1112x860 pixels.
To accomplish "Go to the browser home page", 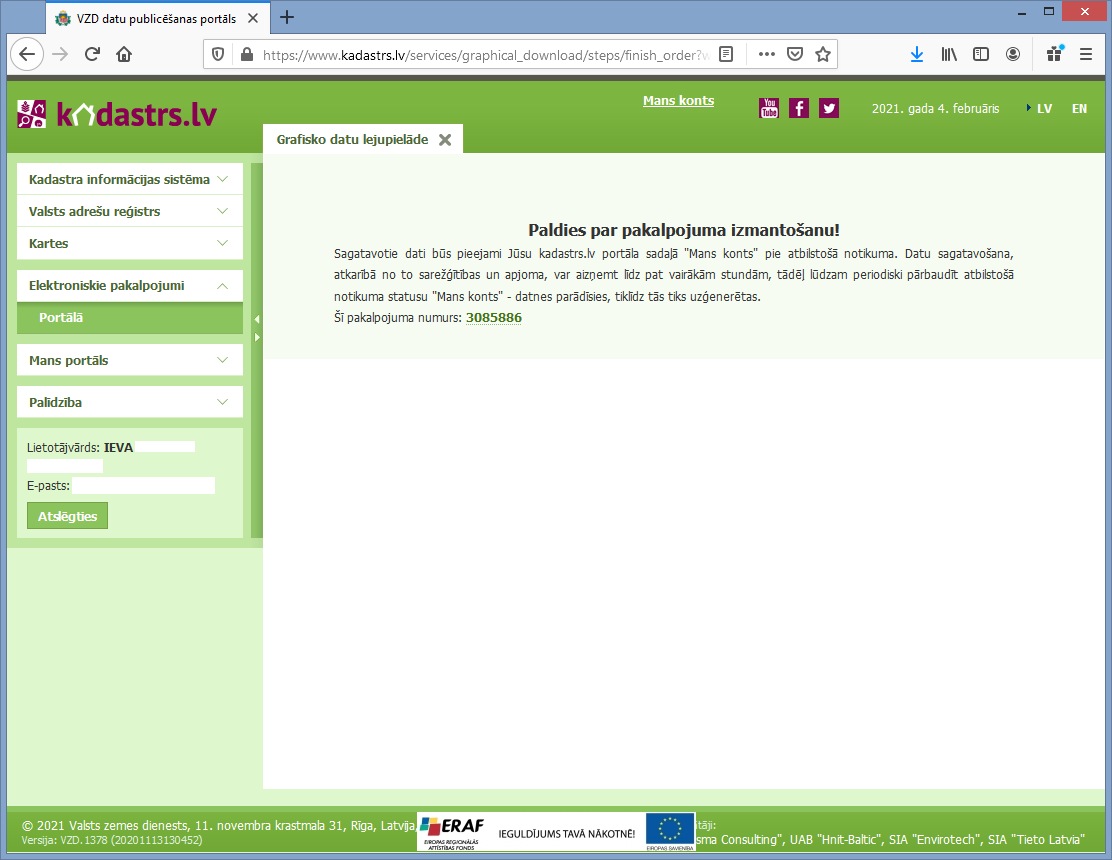I will pyautogui.click(x=124, y=55).
